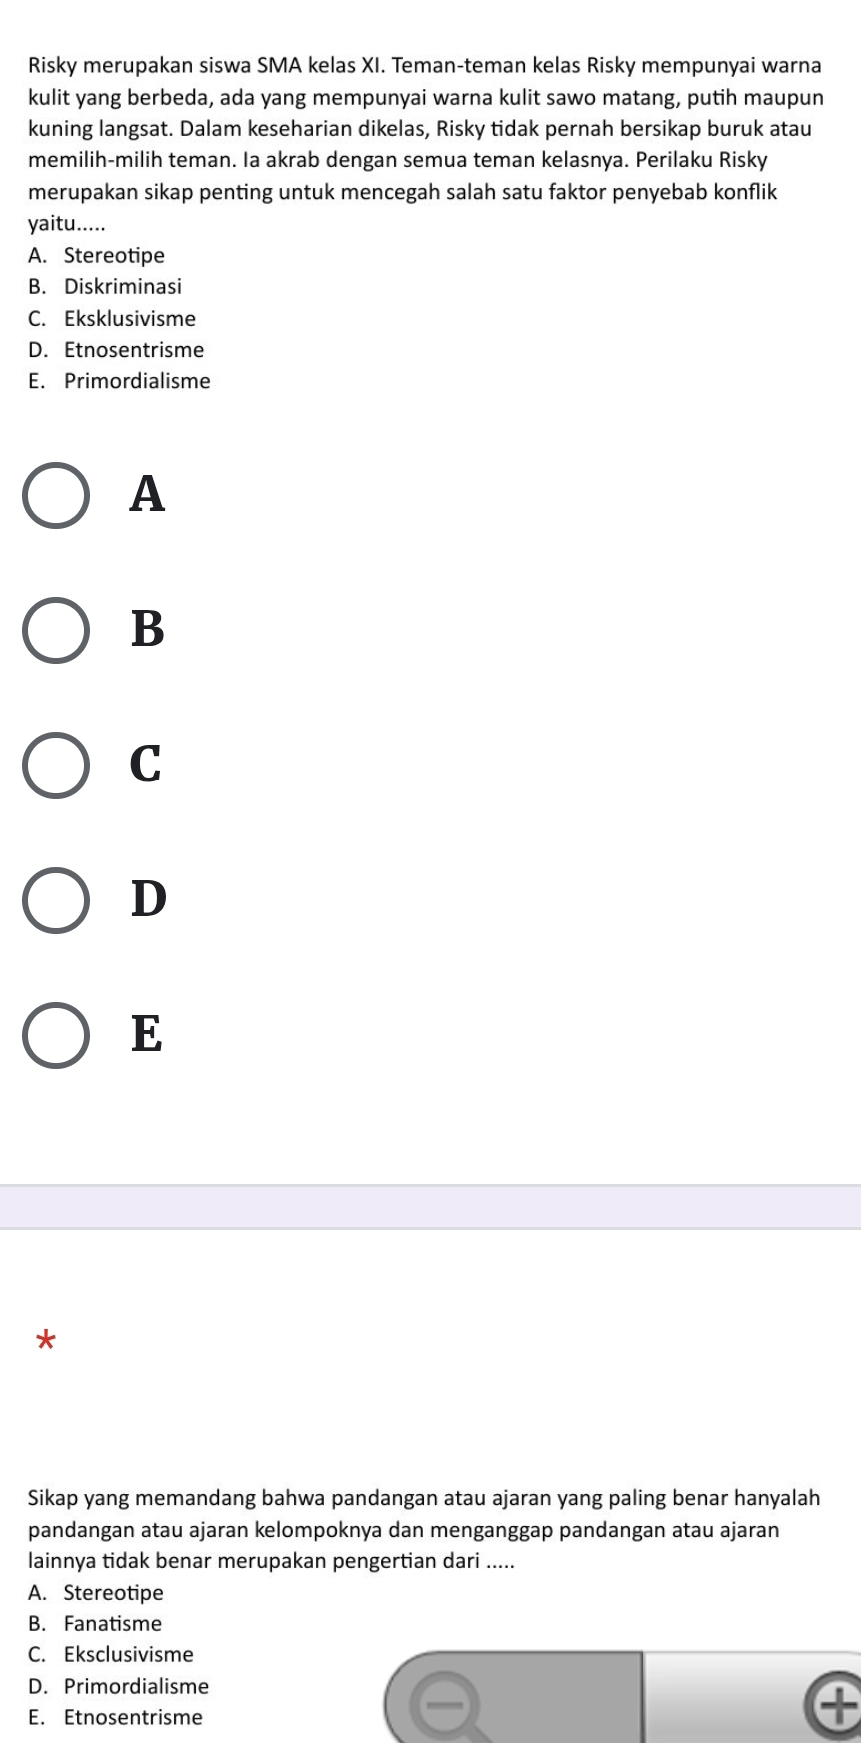
Task: Choose radio option D
Action: (56, 900)
